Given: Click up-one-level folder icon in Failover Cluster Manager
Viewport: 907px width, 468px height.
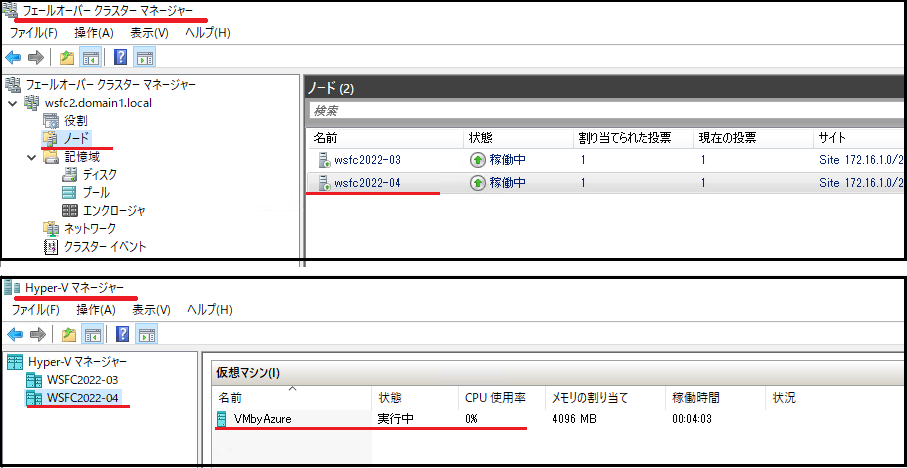Looking at the screenshot, I should [68, 57].
